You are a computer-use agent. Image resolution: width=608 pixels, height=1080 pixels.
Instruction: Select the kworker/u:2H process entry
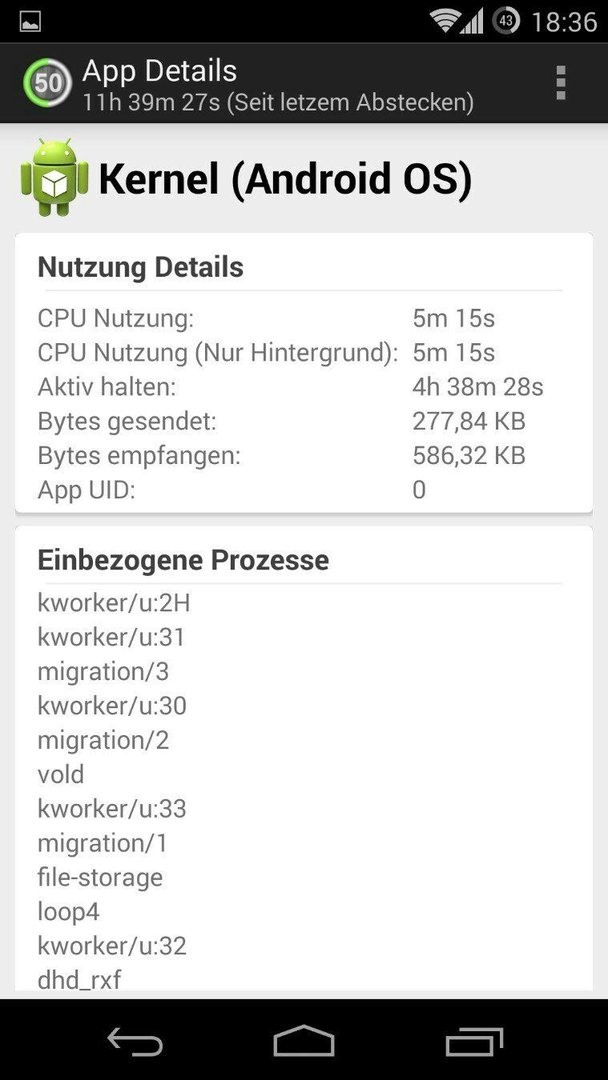click(114, 603)
